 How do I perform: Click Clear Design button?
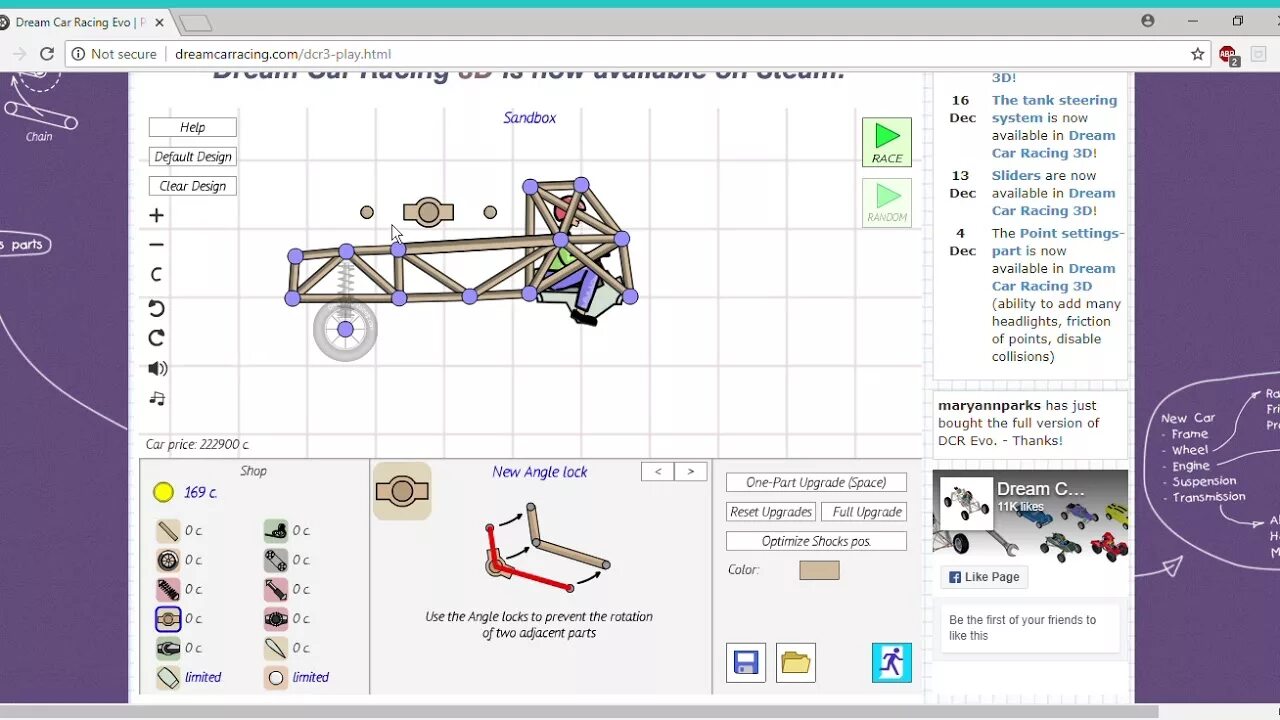click(193, 186)
